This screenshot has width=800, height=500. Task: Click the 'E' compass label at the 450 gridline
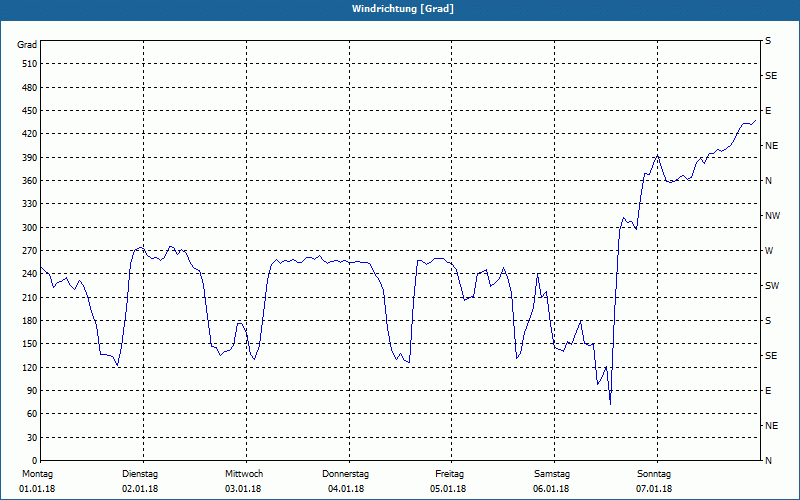tap(768, 111)
